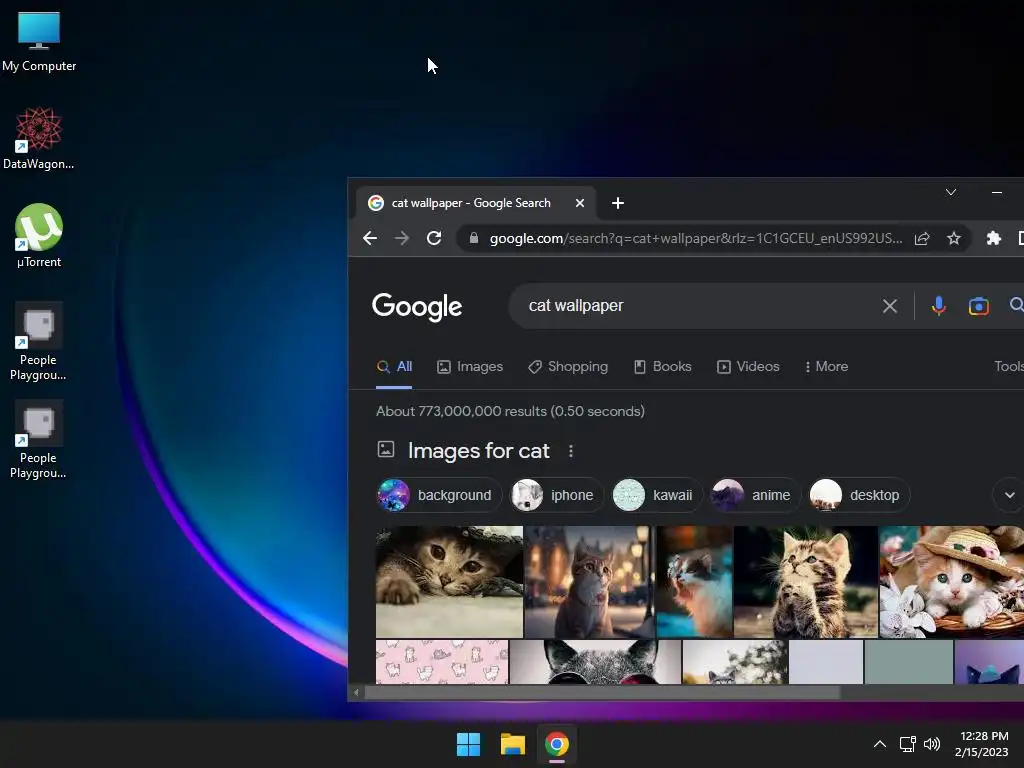
Task: Open the cat on snowy street thumbnail
Action: 590,582
